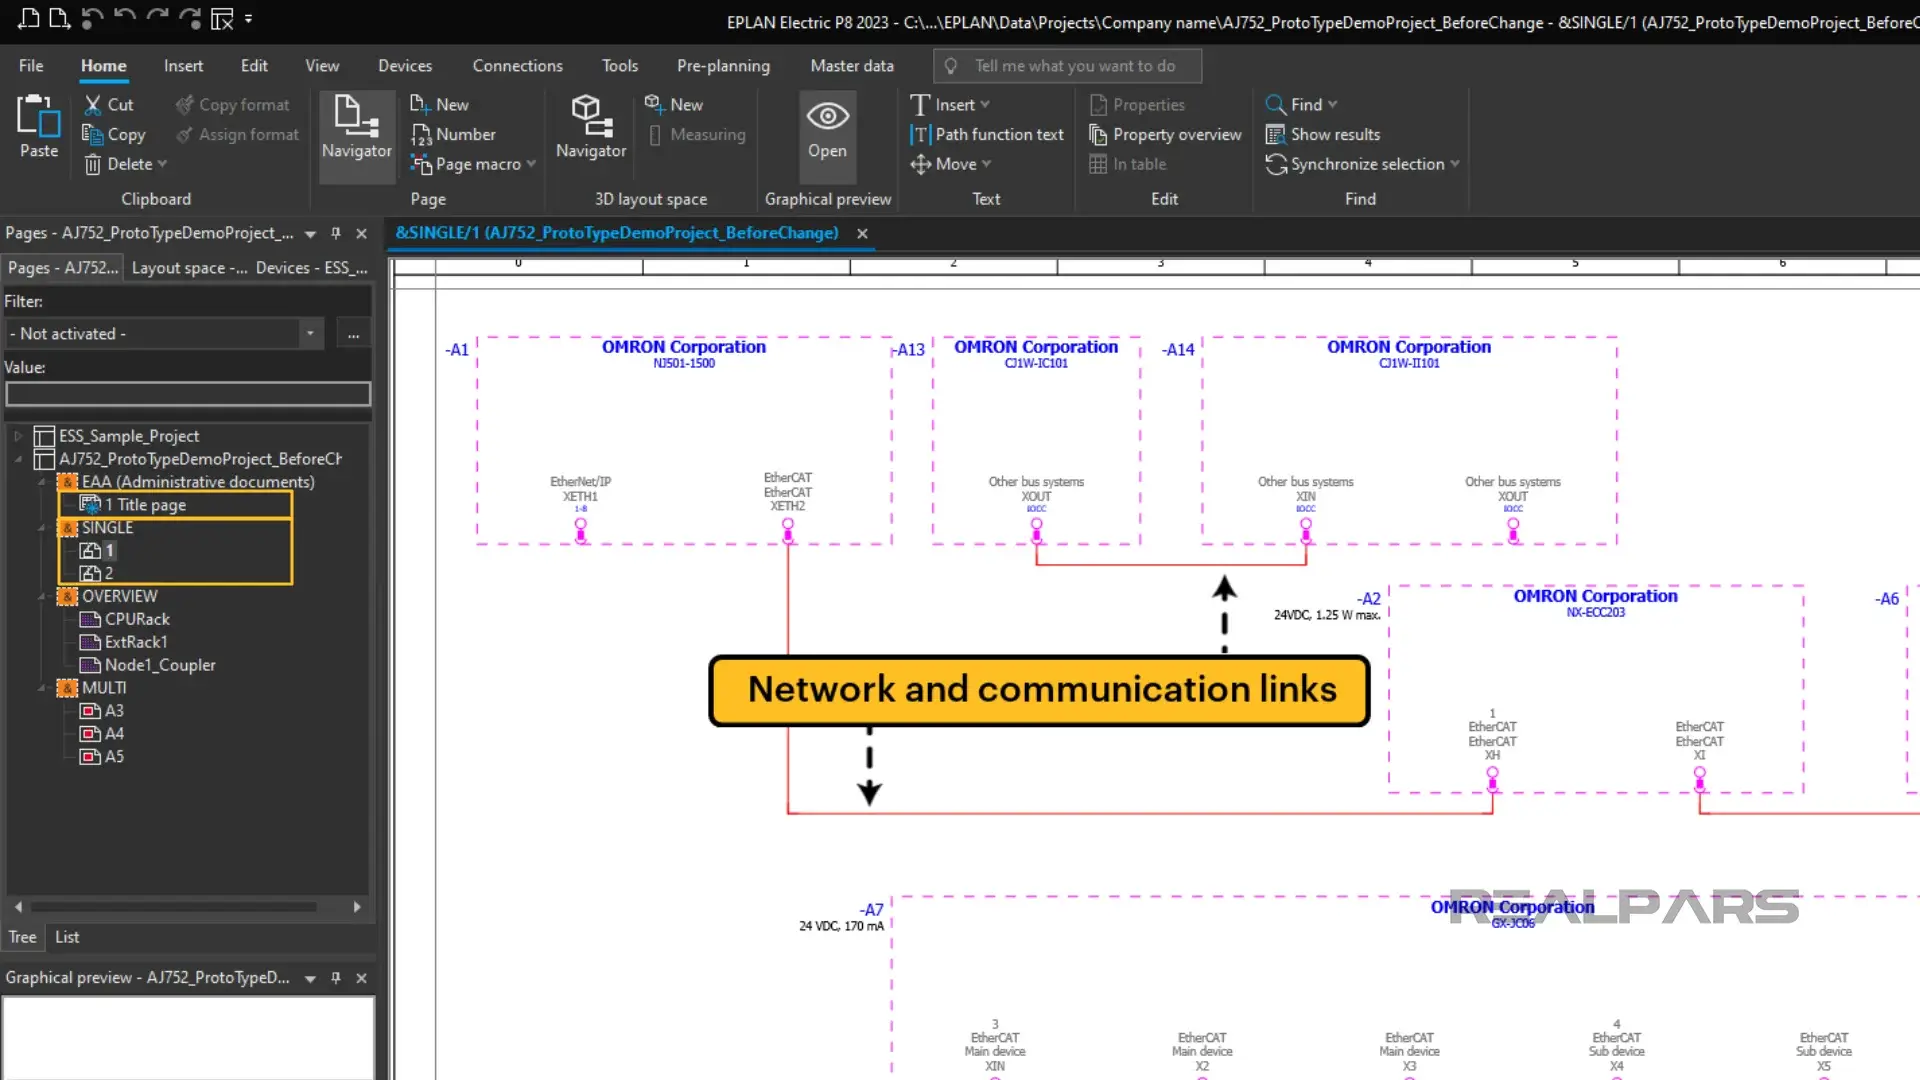Screen dimensions: 1920x1080
Task: Switch to the Pre-planning ribbon tab
Action: (723, 65)
